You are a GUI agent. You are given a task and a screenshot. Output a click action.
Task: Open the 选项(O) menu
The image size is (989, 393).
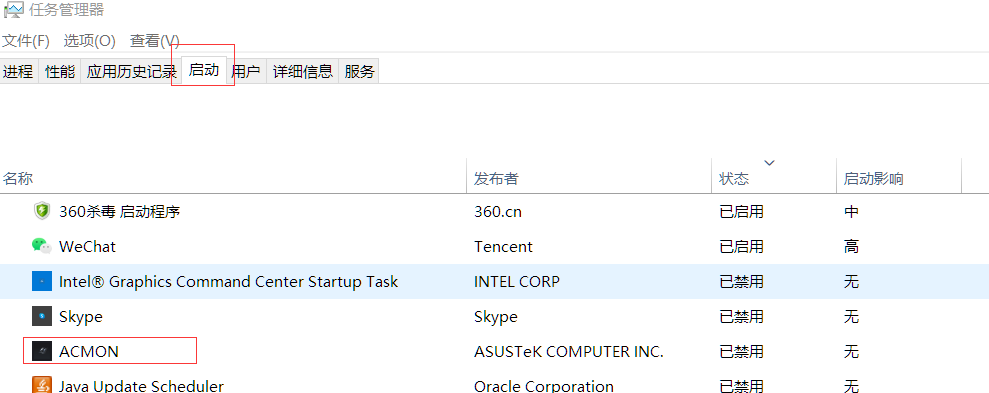(90, 41)
